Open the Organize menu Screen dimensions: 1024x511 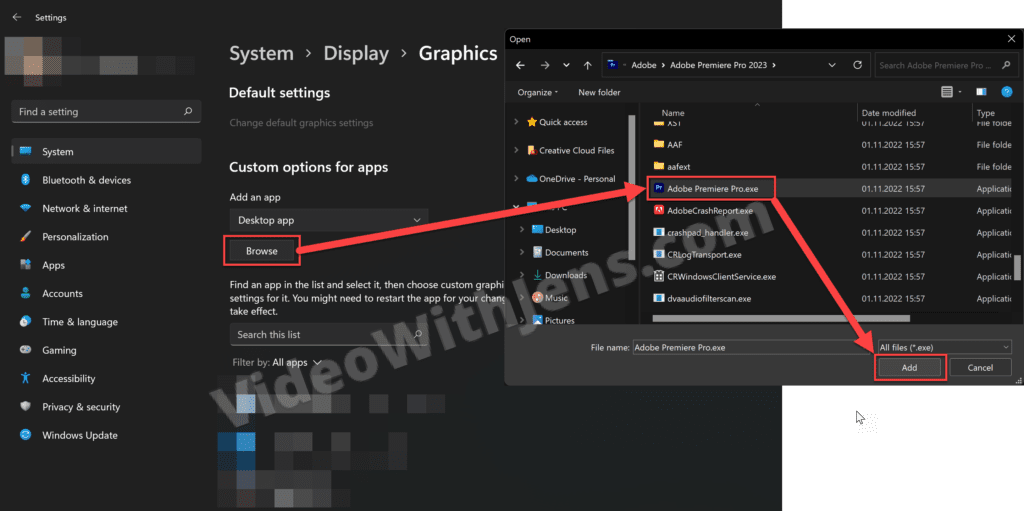point(537,92)
